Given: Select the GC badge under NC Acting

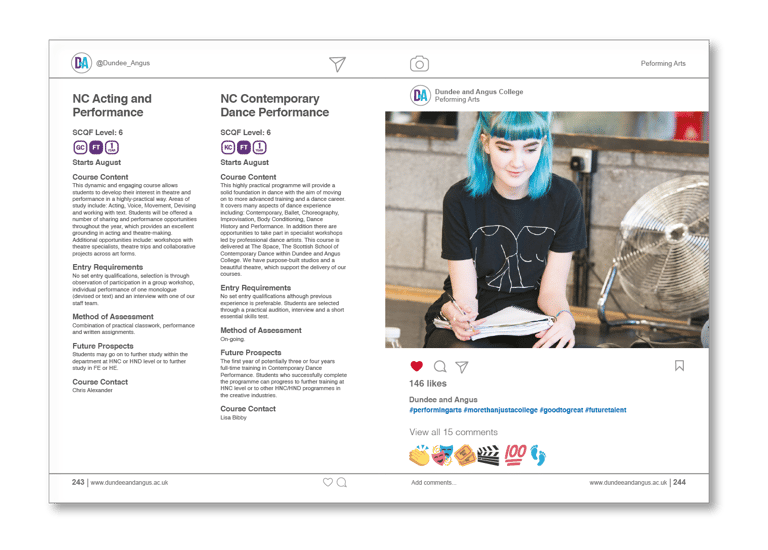Looking at the screenshot, I should pyautogui.click(x=80, y=147).
